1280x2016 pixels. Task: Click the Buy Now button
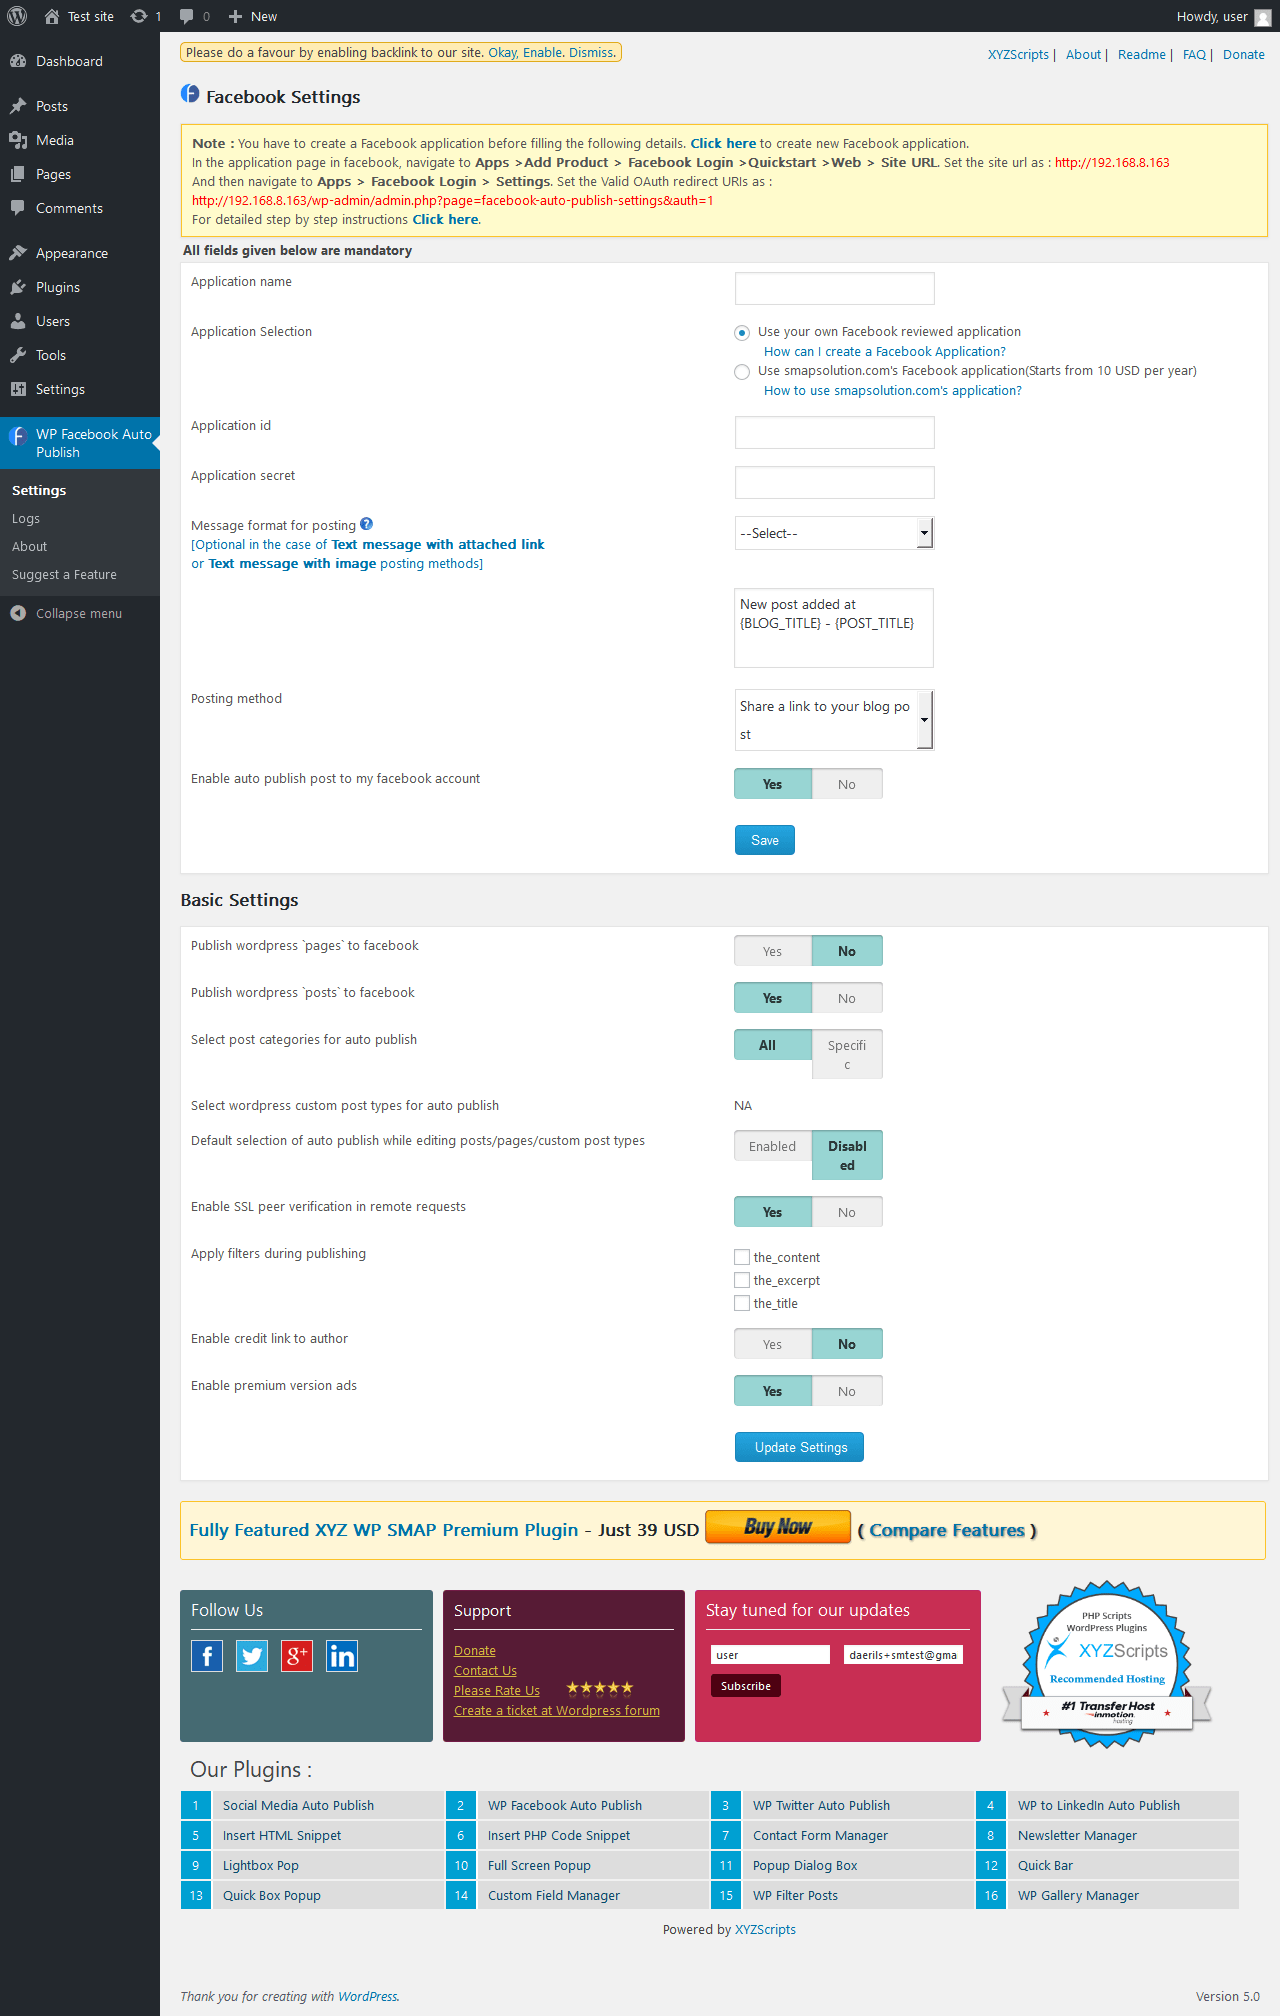(x=778, y=1527)
